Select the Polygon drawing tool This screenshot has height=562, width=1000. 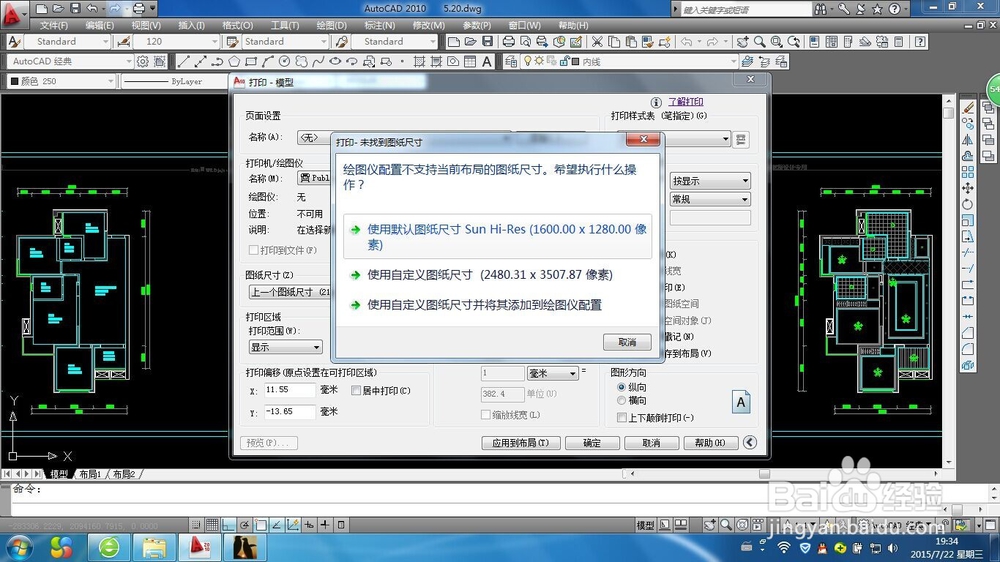(234, 61)
